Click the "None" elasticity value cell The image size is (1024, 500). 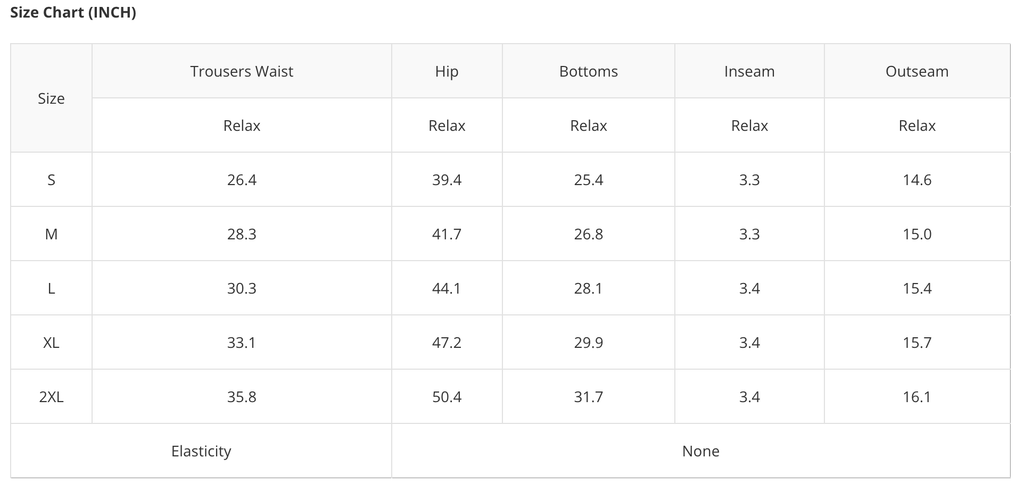pos(700,451)
